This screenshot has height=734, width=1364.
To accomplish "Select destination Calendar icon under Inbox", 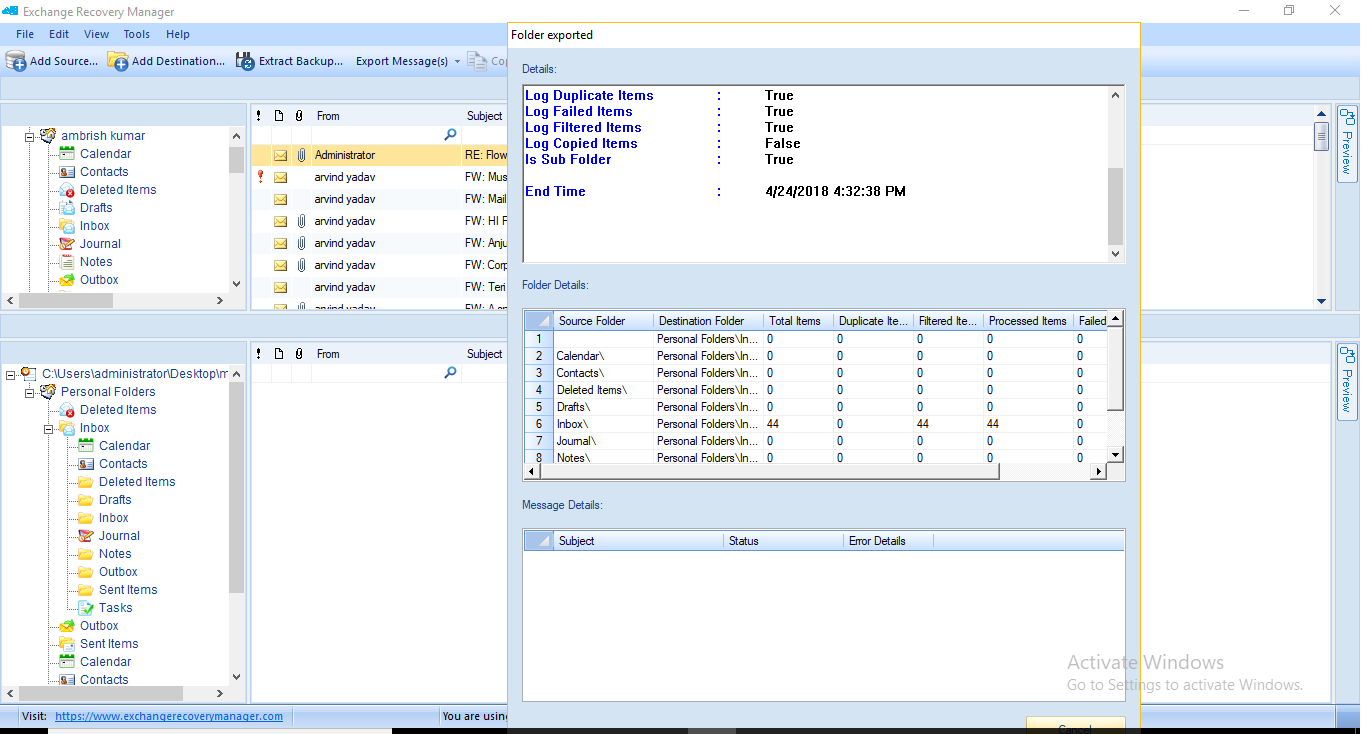I will (86, 446).
